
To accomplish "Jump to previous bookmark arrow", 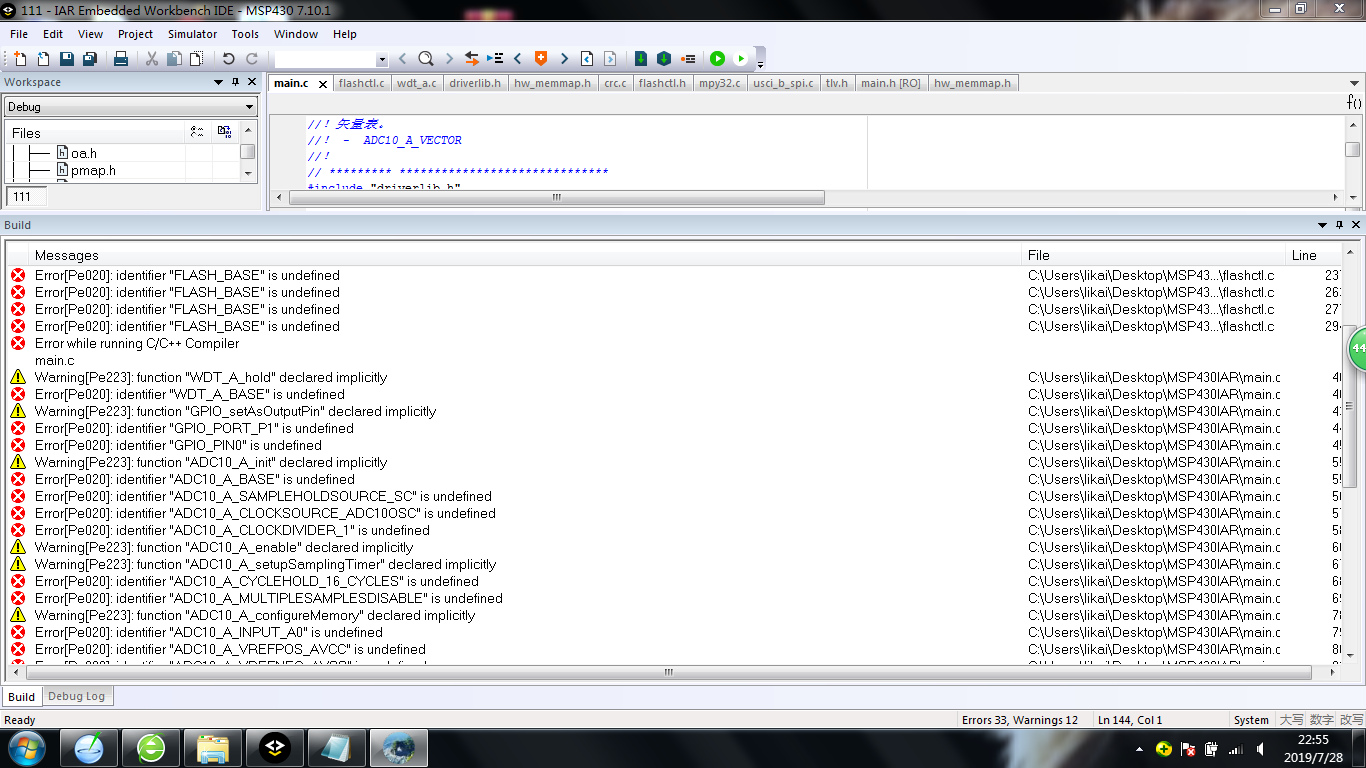I will coord(518,59).
